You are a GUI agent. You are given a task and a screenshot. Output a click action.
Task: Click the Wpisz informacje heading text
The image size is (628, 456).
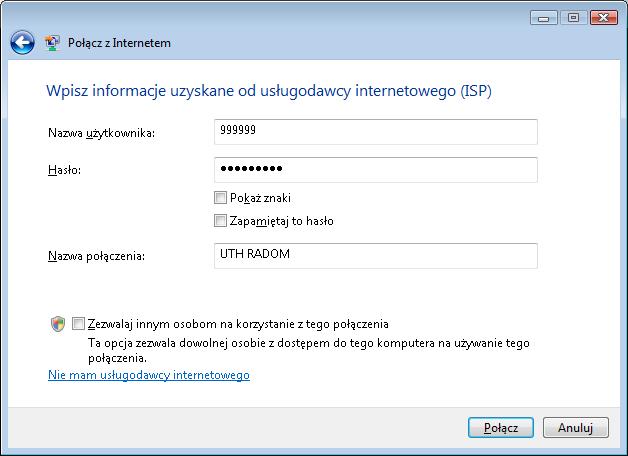point(269,91)
